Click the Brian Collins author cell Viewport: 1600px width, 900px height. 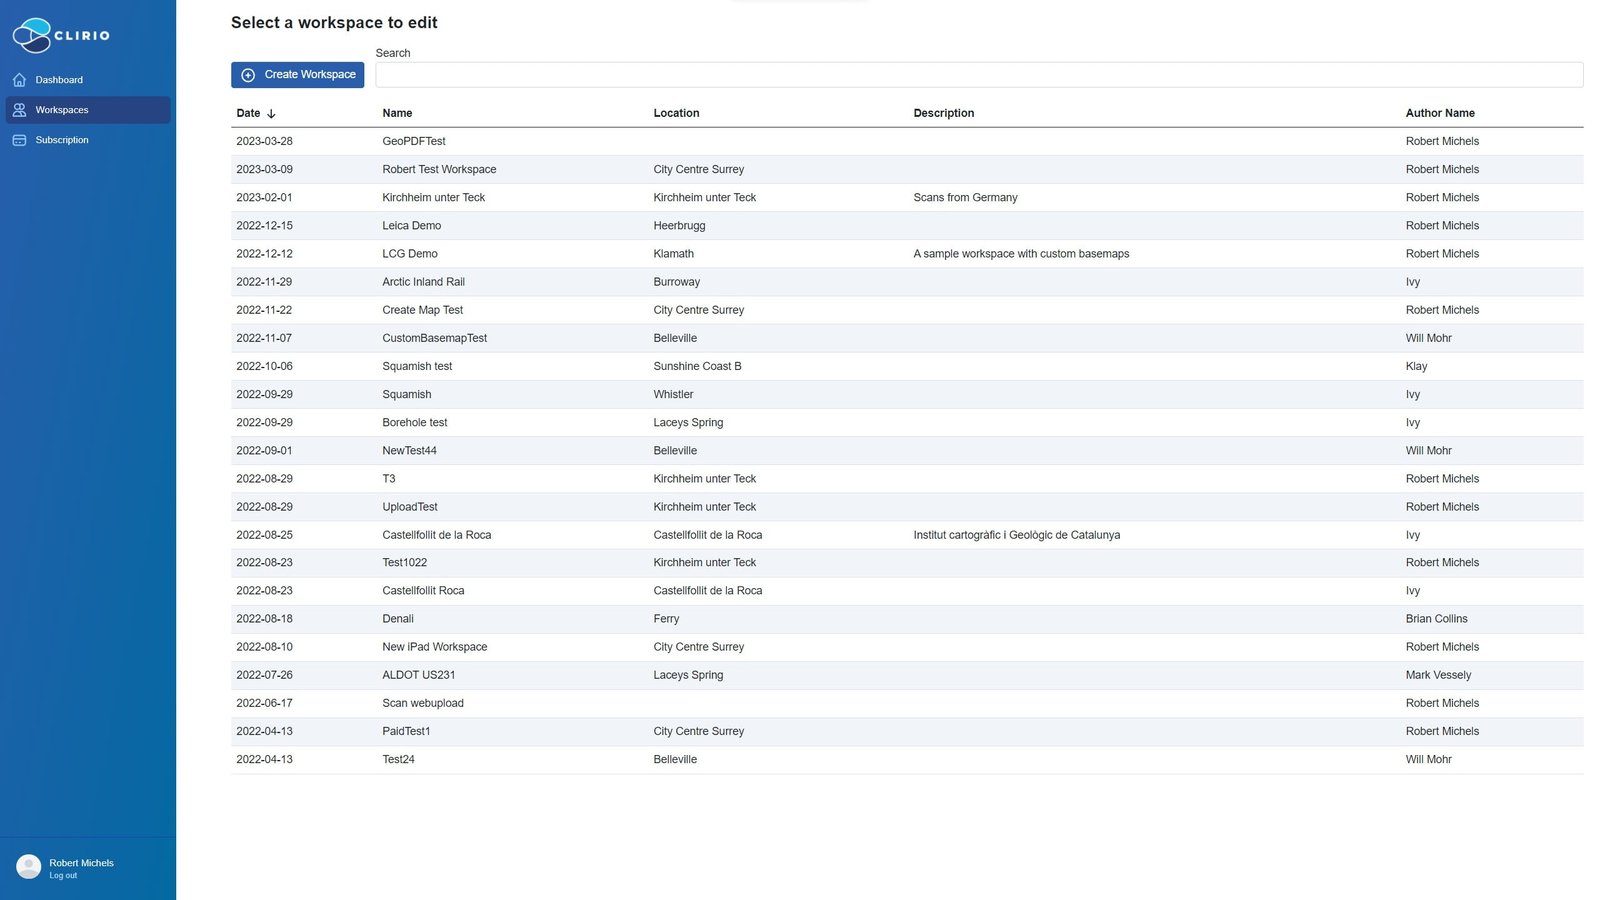(x=1436, y=619)
